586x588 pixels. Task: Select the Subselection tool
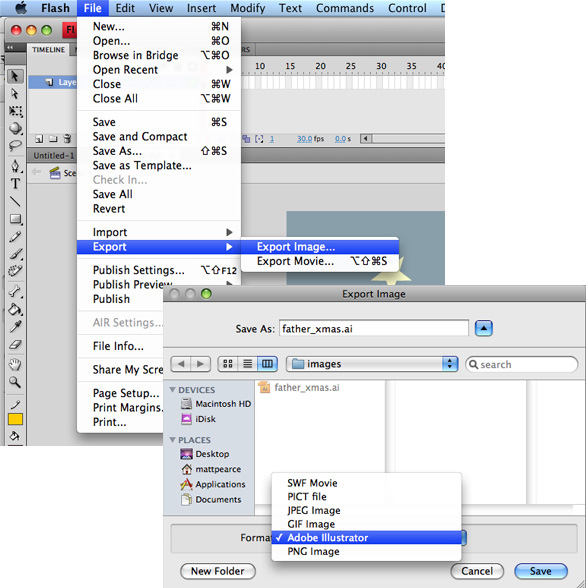point(15,94)
